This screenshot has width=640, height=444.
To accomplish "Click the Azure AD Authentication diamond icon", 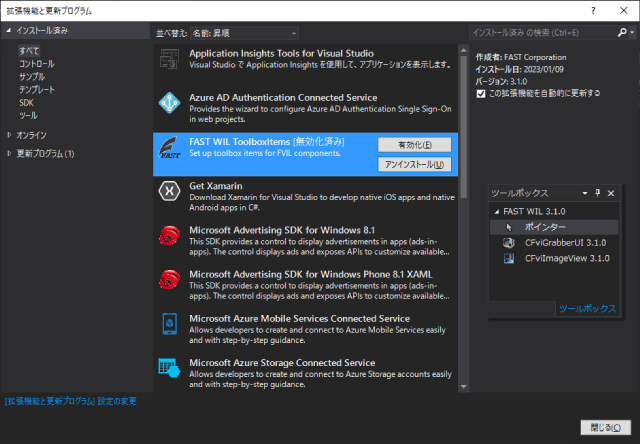I will coord(169,103).
